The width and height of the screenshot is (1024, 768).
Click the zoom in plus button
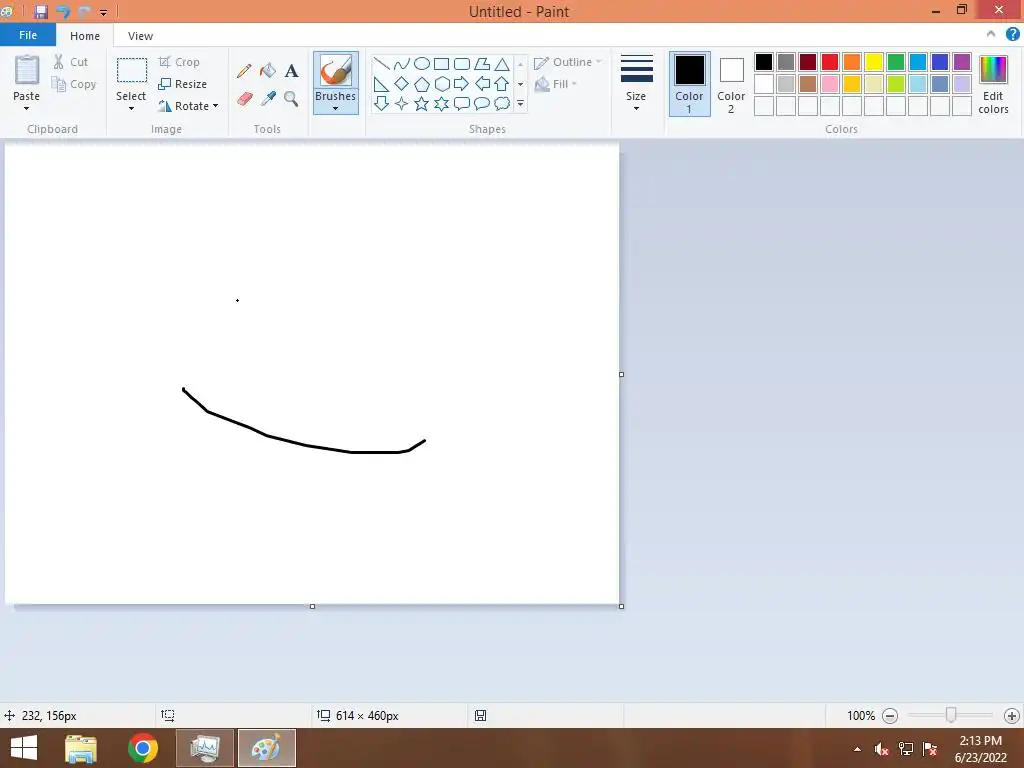coord(1012,716)
